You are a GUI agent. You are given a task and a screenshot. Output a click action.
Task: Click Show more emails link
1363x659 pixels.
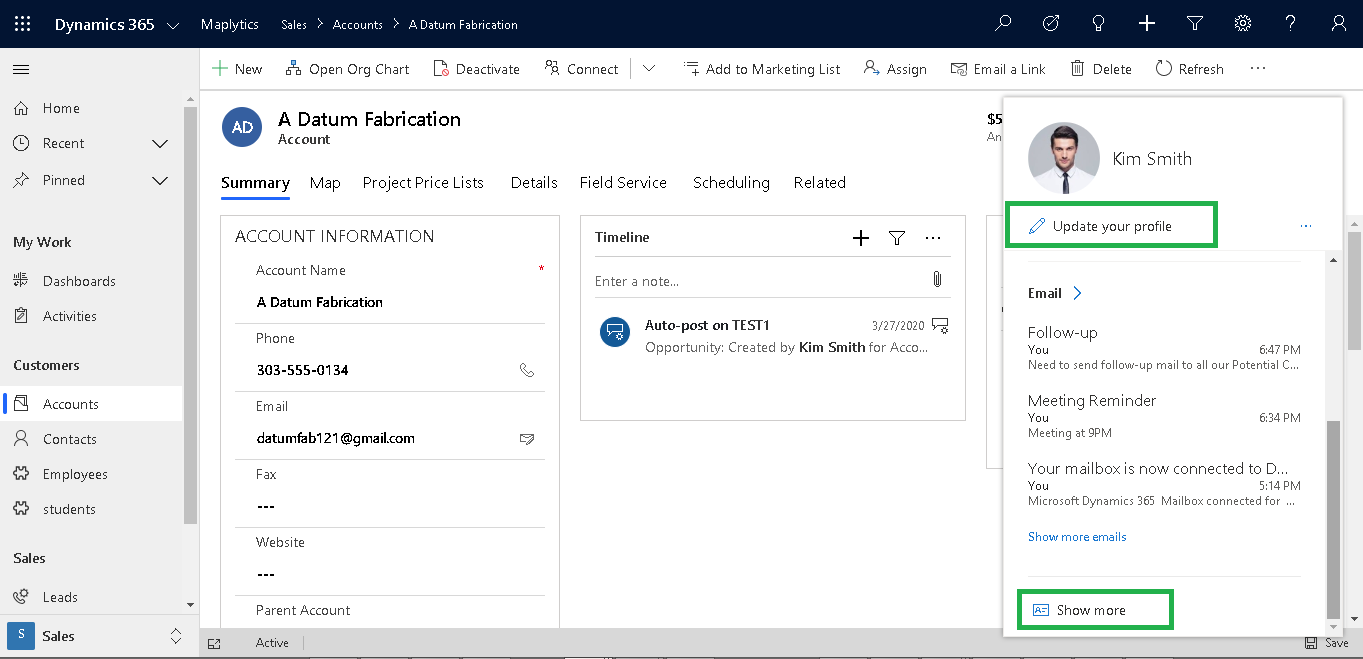[x=1077, y=537]
